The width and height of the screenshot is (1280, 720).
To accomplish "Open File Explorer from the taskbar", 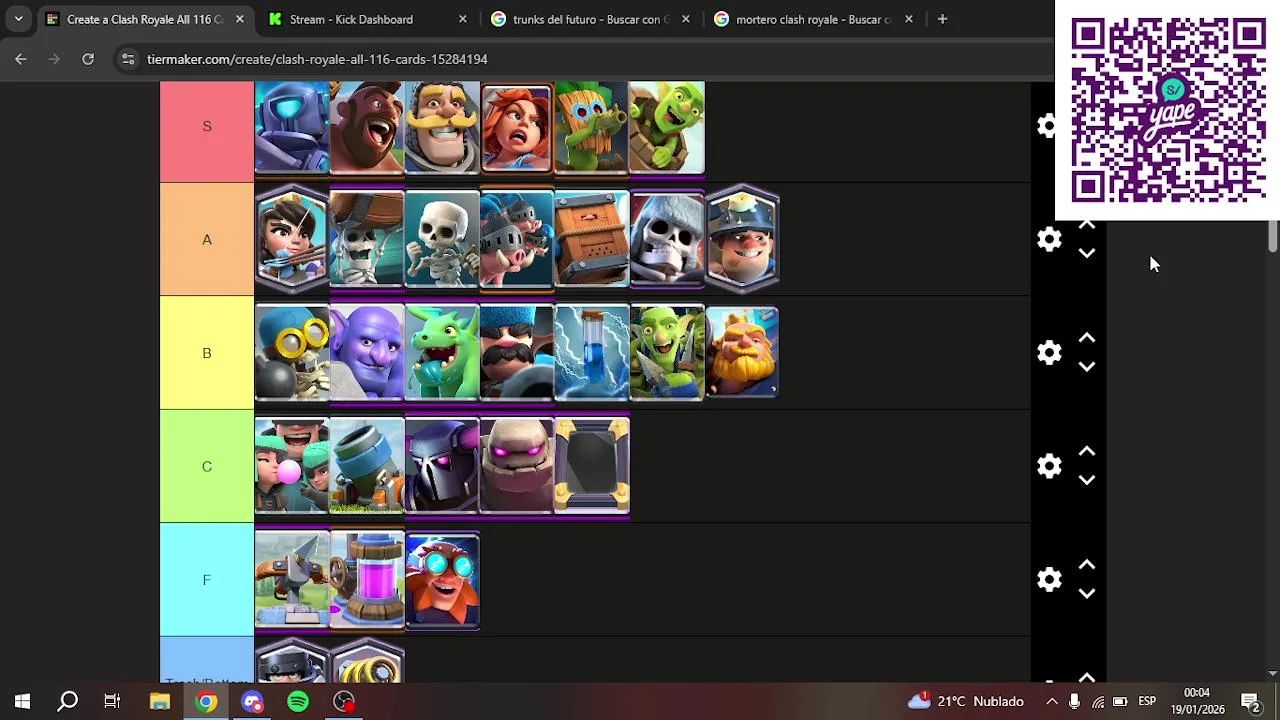I will coord(160,701).
